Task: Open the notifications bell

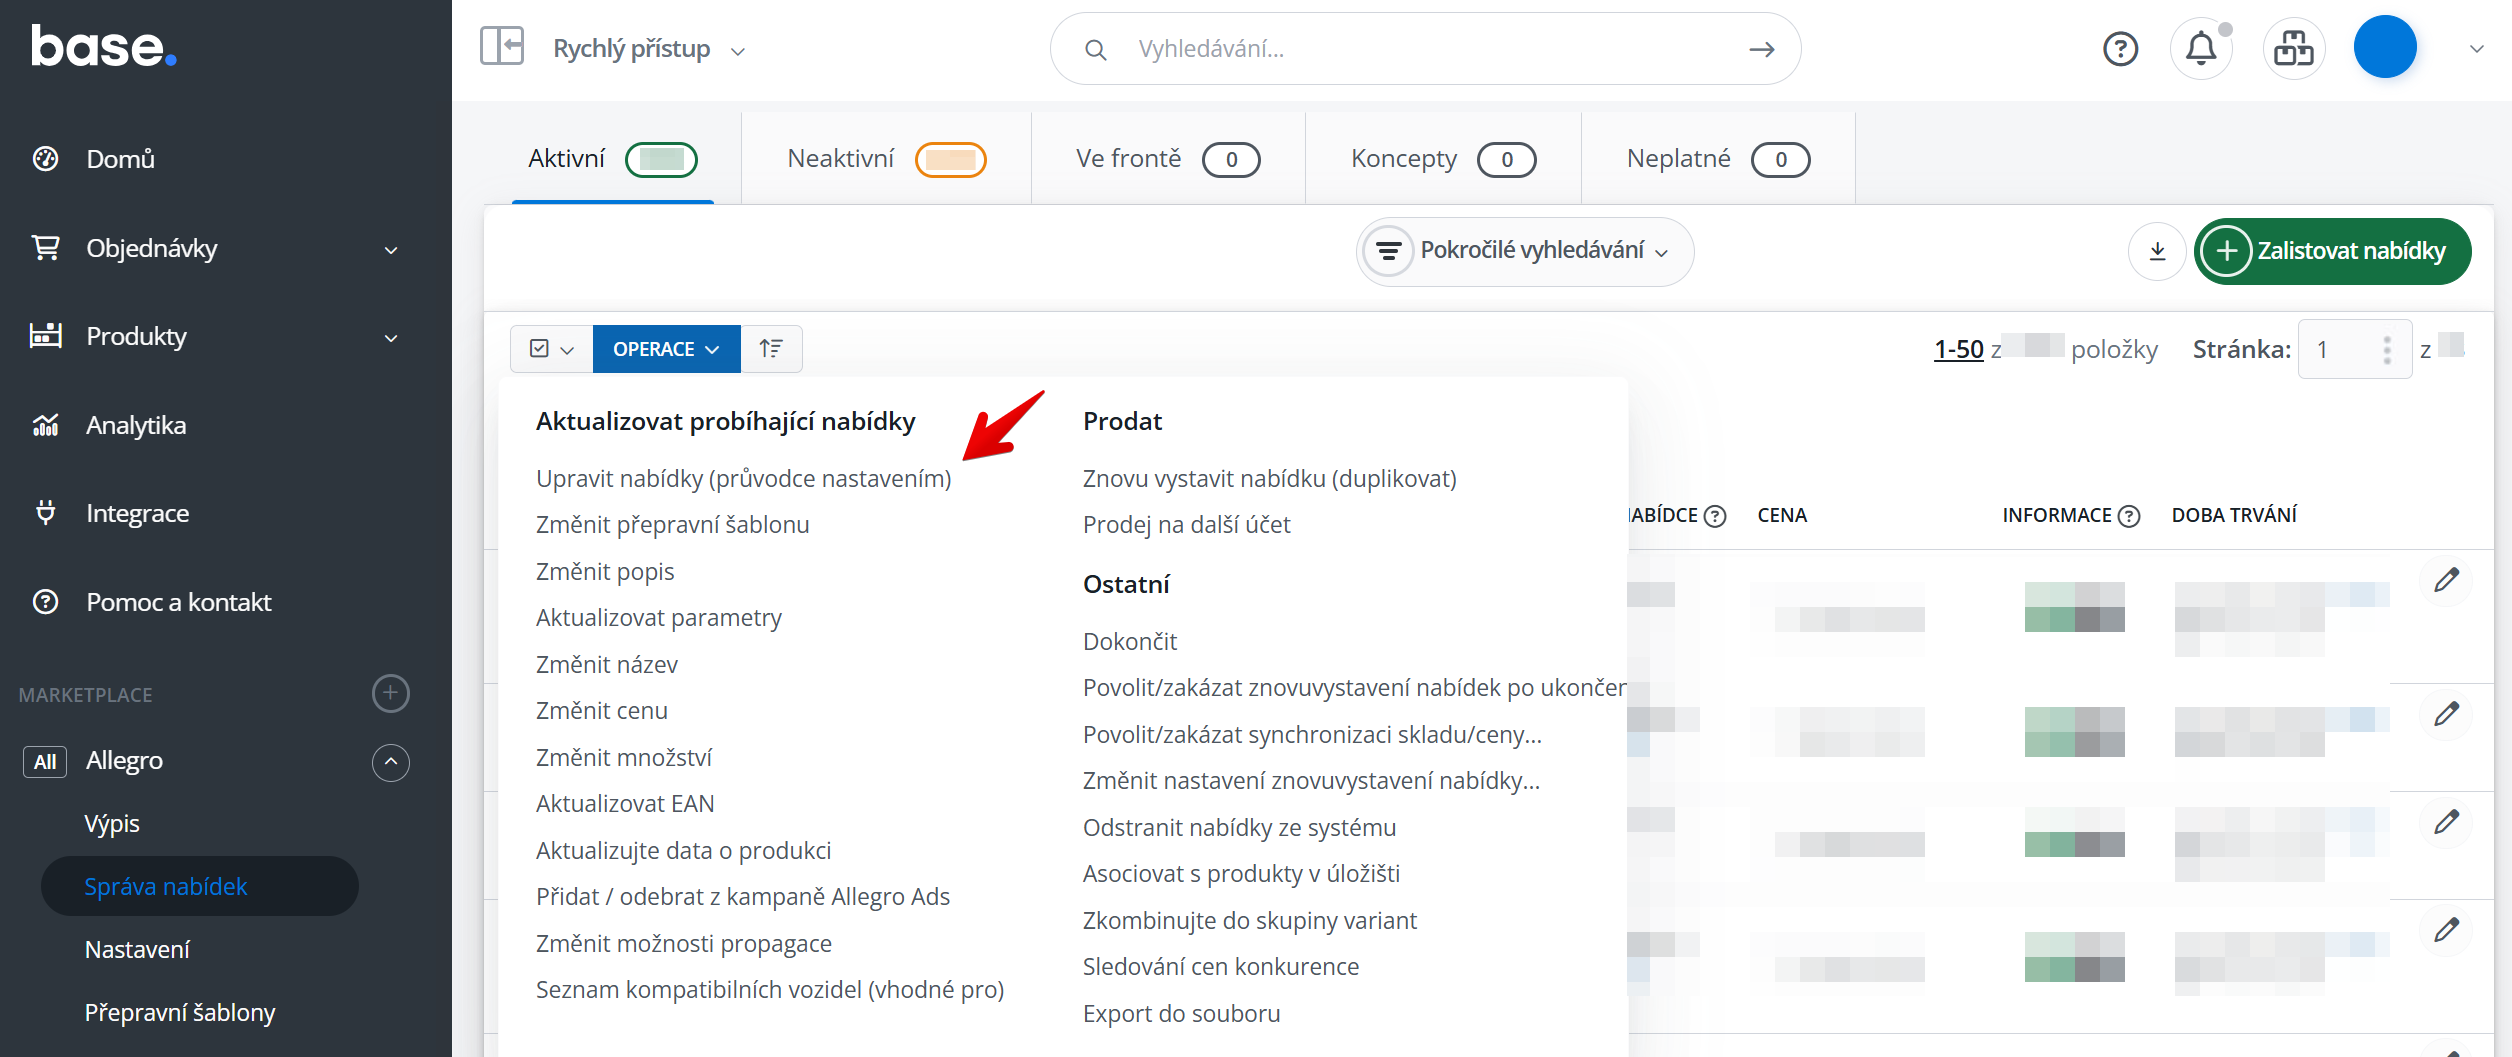Action: 2201,49
